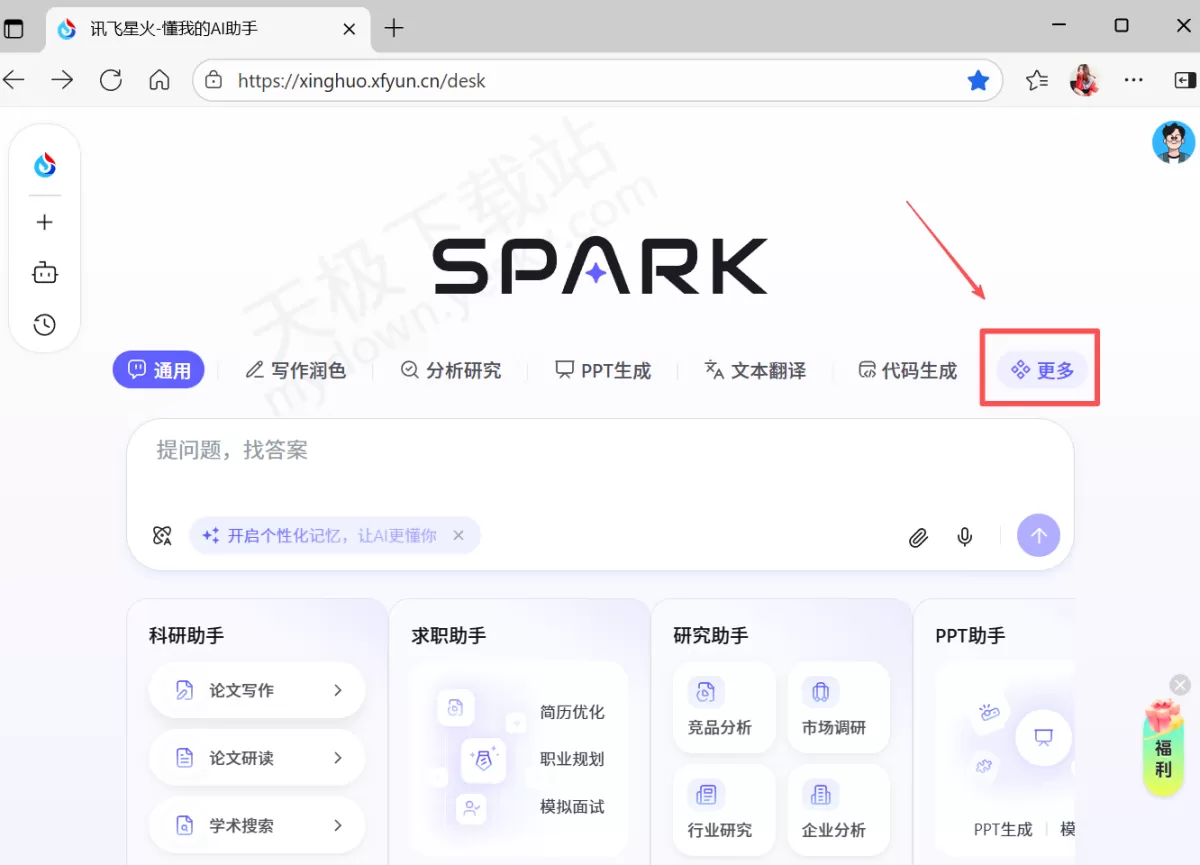Select the 通用 mode tab
This screenshot has height=865, width=1200.
click(x=158, y=370)
